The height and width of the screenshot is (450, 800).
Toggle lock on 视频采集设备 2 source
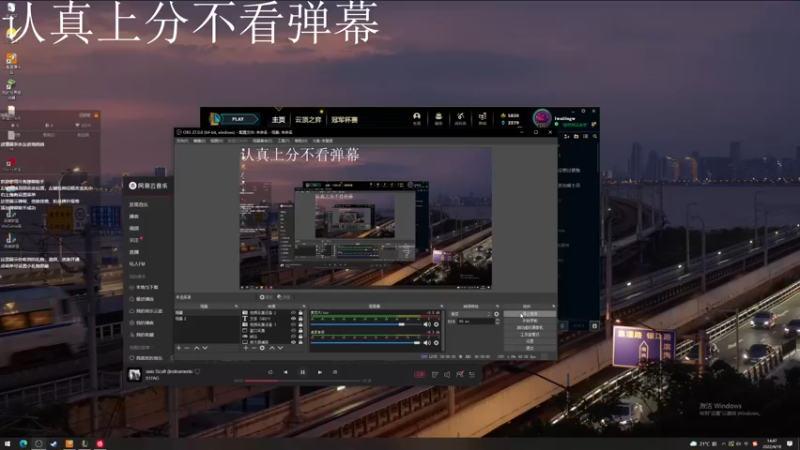point(301,312)
